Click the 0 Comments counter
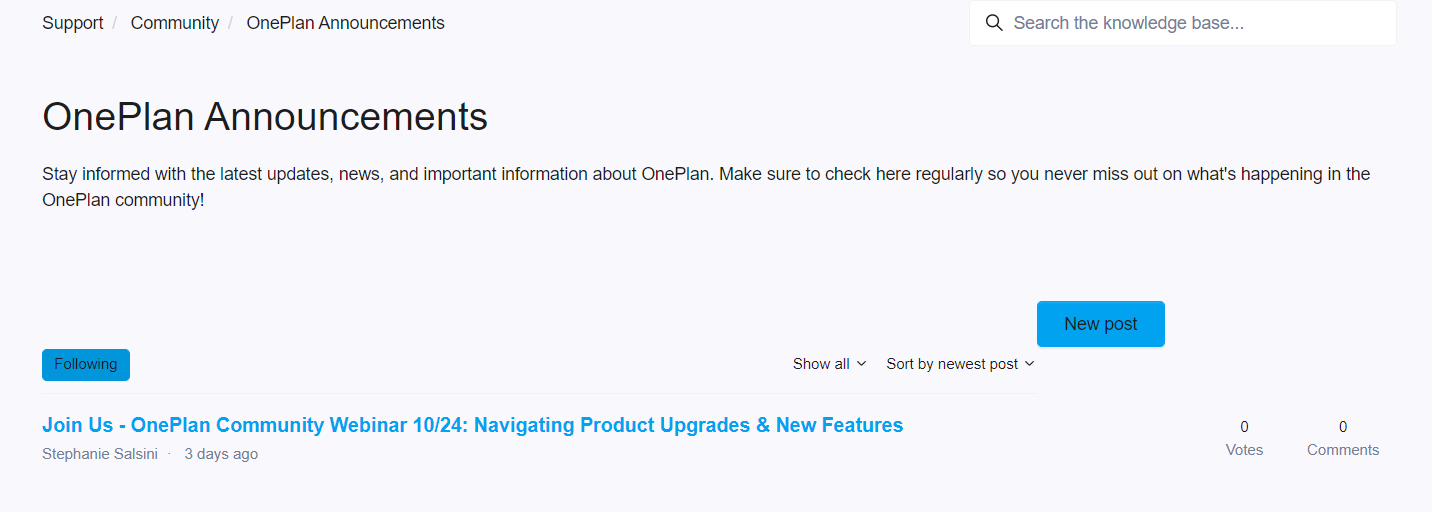This screenshot has width=1432, height=512. (x=1343, y=438)
